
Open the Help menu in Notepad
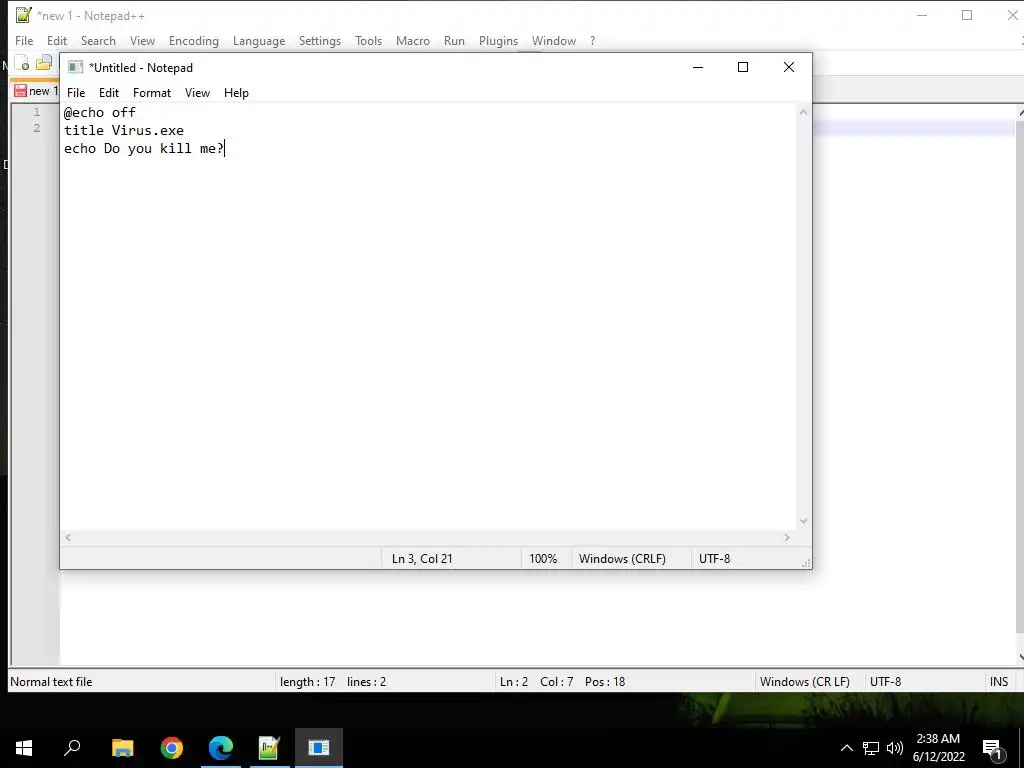[x=236, y=93]
